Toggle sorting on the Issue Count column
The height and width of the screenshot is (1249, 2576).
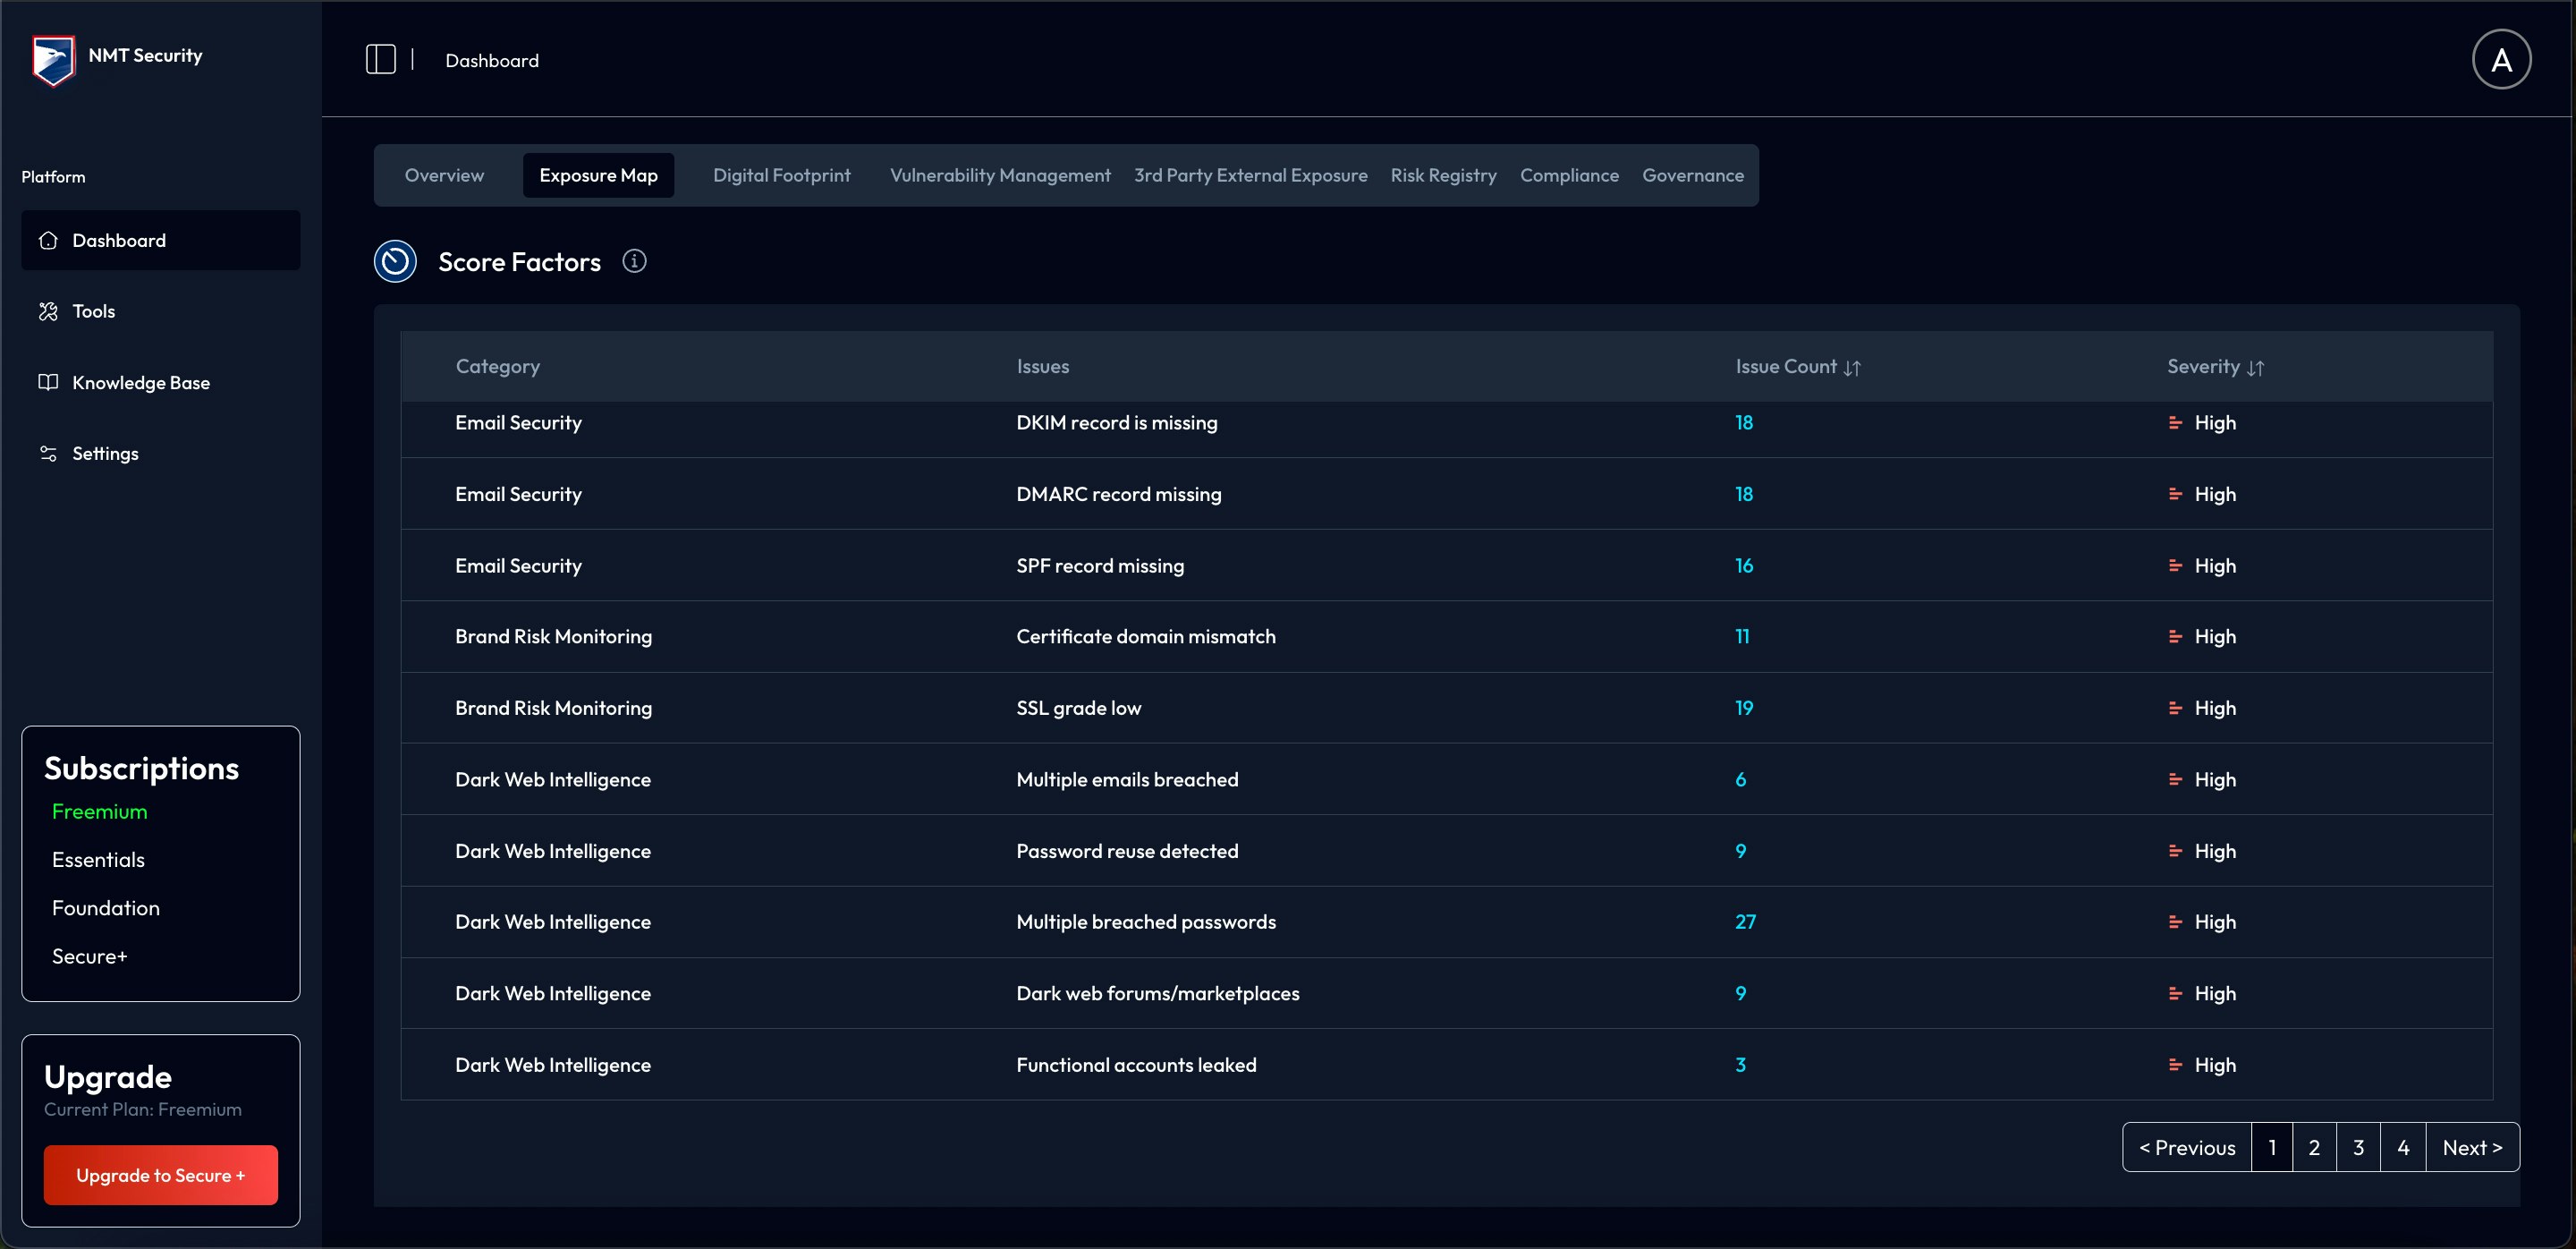pos(1852,367)
